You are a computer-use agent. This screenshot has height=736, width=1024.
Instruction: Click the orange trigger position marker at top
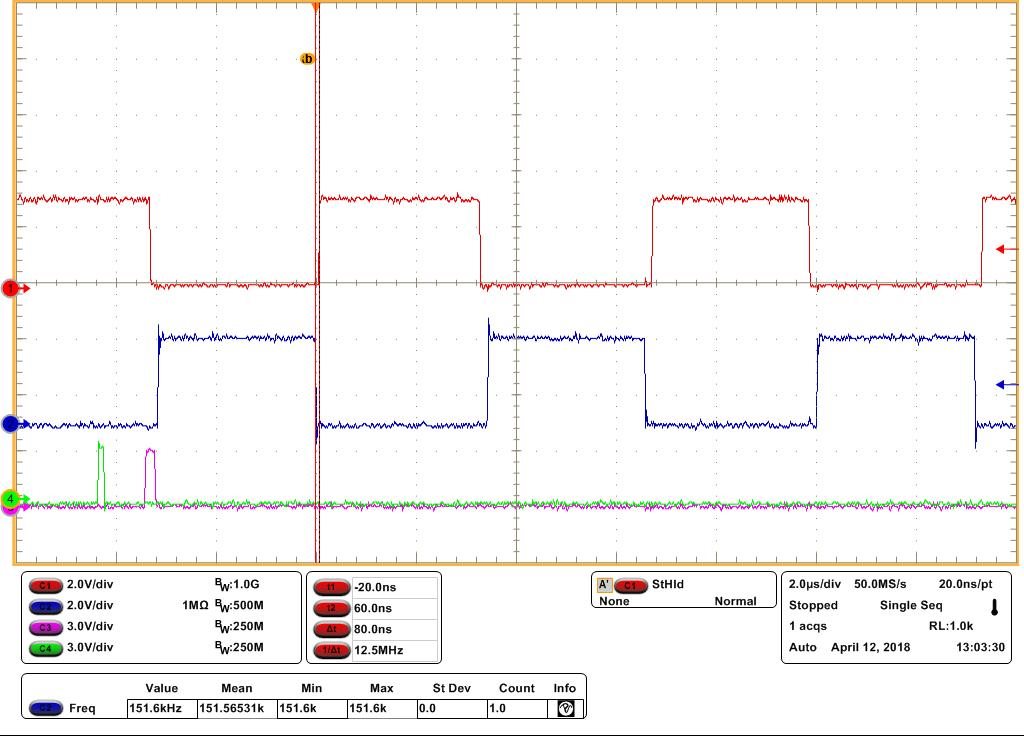coord(316,7)
